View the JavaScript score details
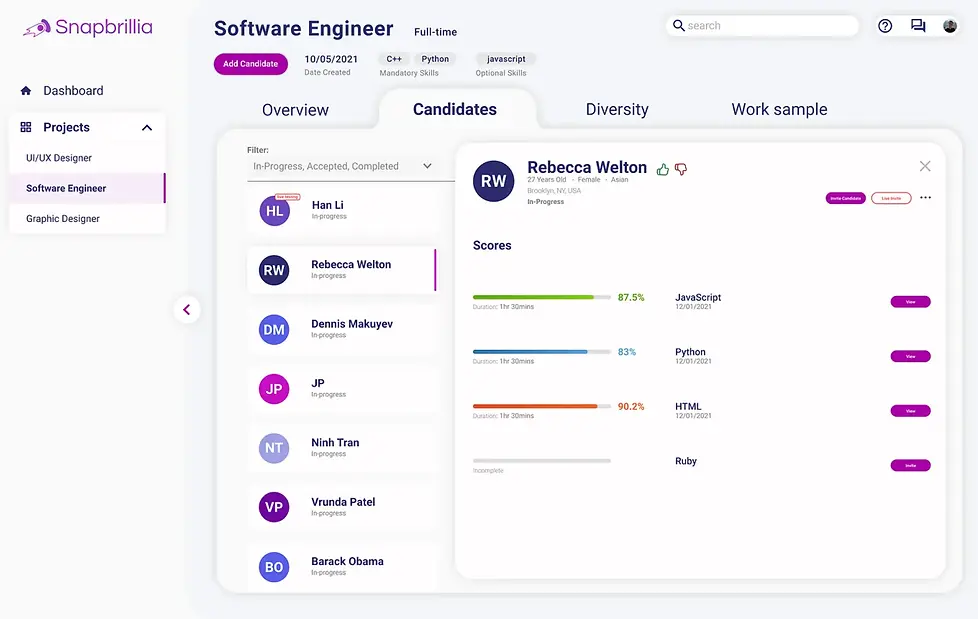 tap(910, 301)
